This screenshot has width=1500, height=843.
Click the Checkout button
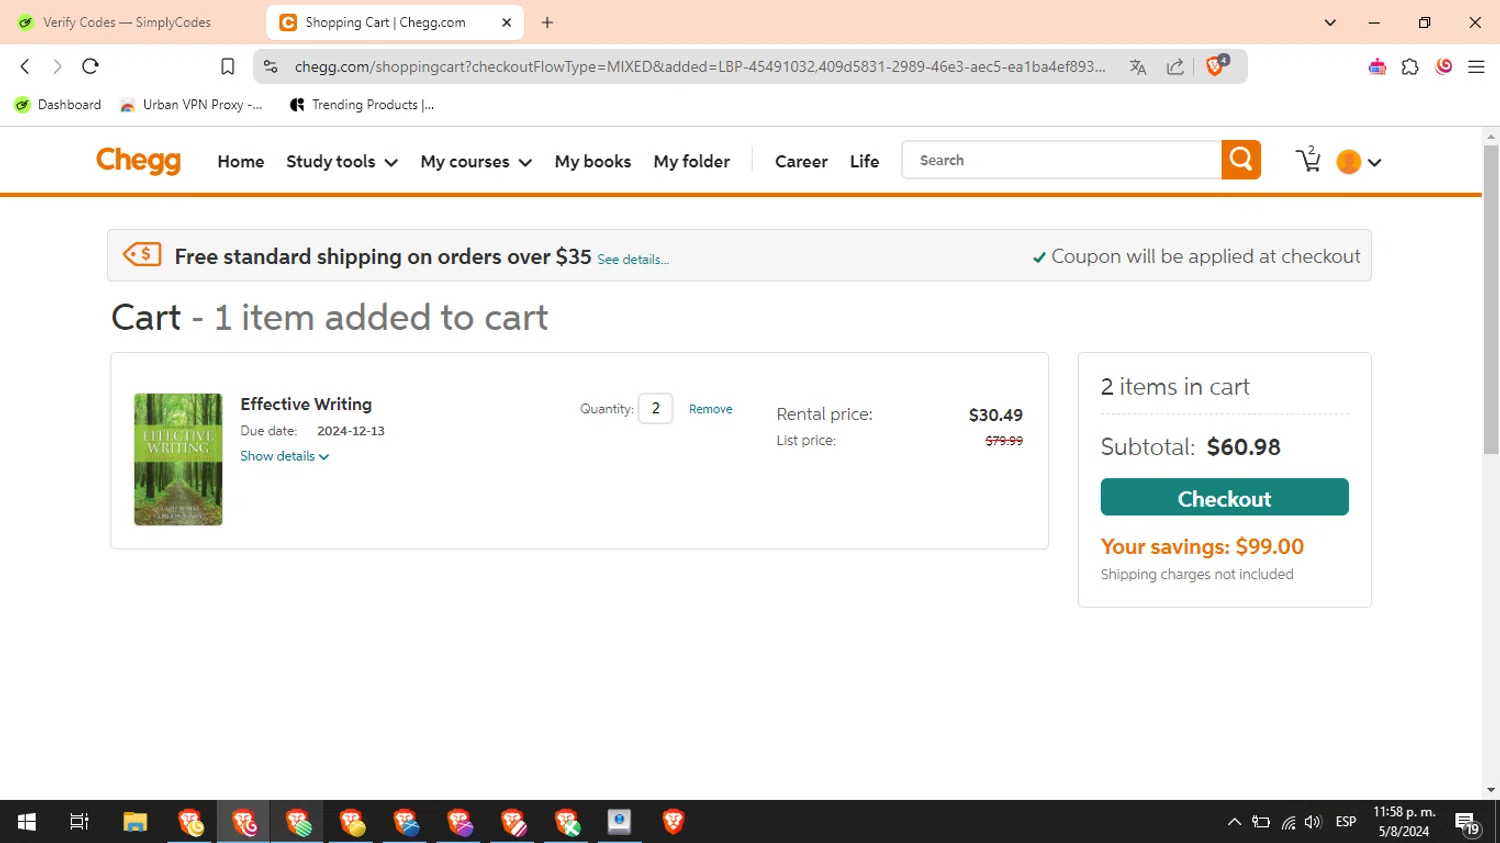point(1224,497)
